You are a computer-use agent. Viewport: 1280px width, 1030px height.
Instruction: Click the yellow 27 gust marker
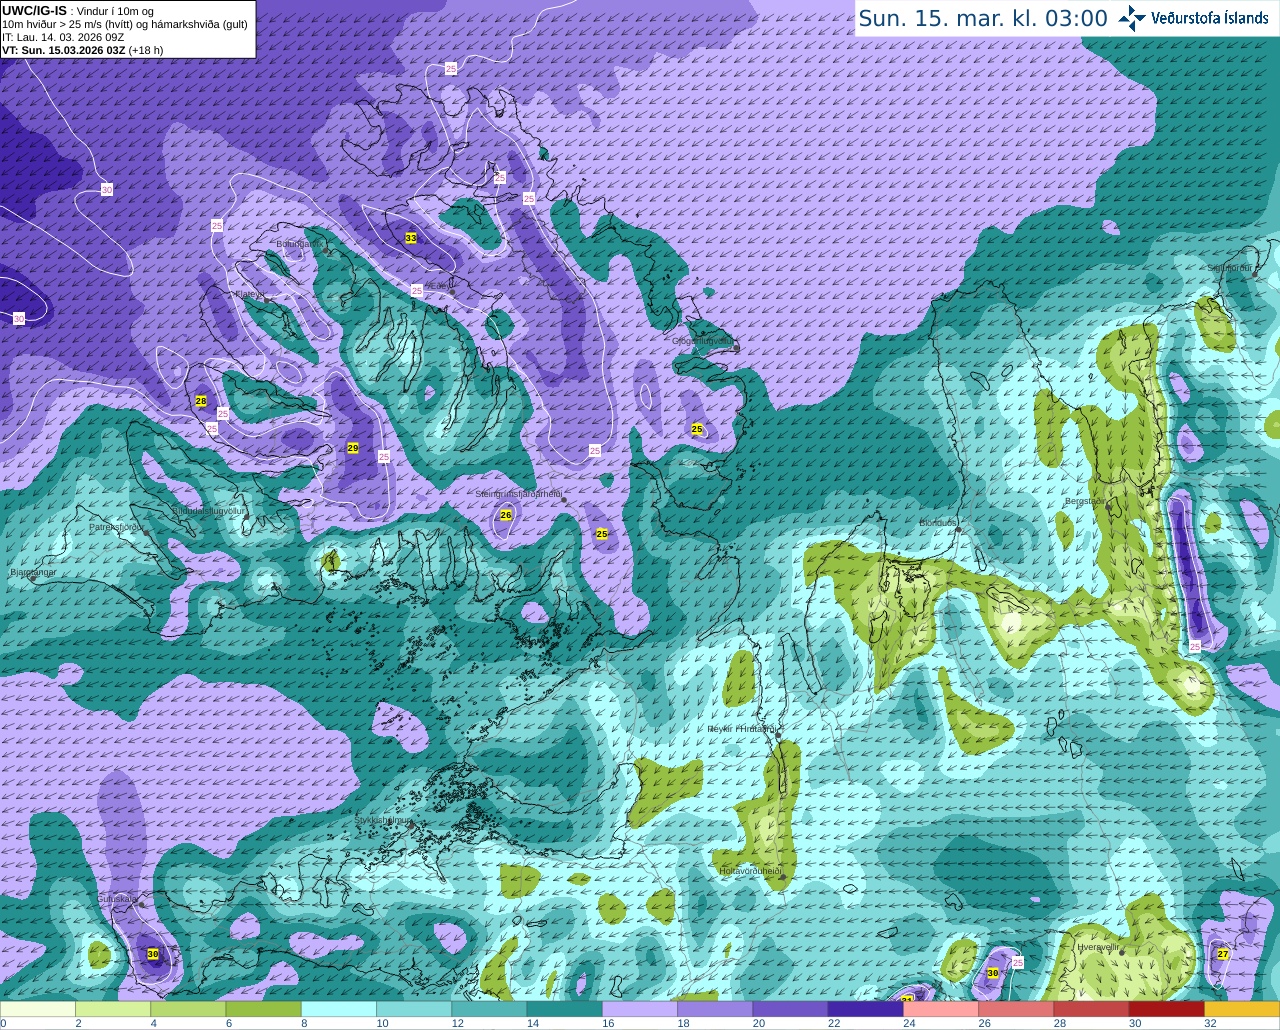(x=1223, y=954)
